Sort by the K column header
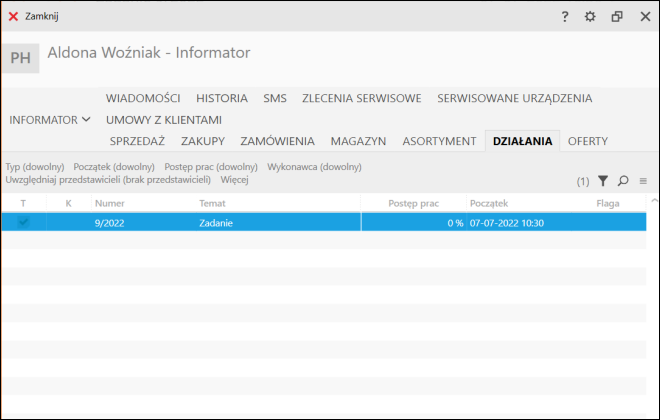 (68, 203)
